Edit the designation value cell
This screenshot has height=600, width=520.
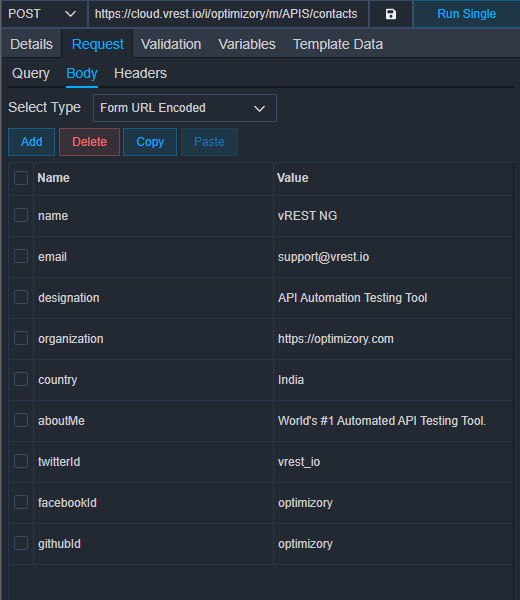point(393,298)
